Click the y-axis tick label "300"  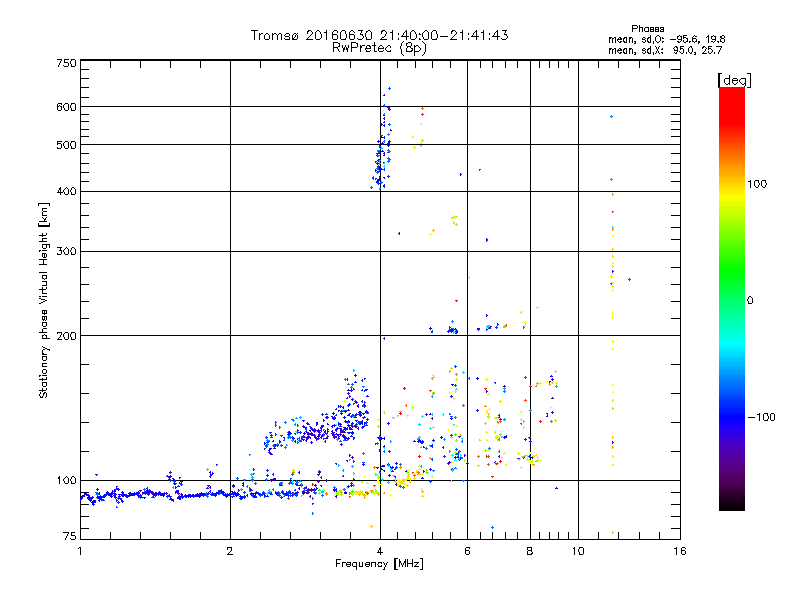point(67,251)
